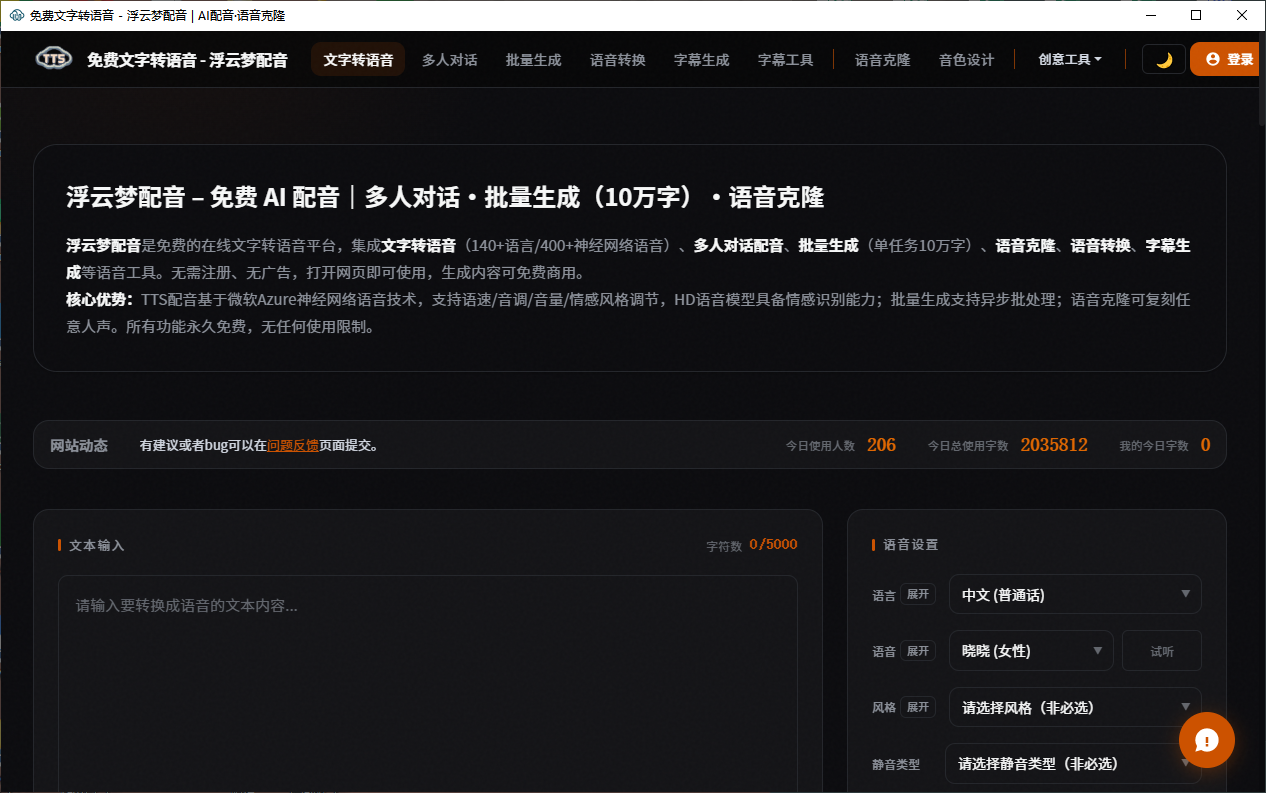
Task: Click the 静音类型 label
Action: [x=896, y=764]
